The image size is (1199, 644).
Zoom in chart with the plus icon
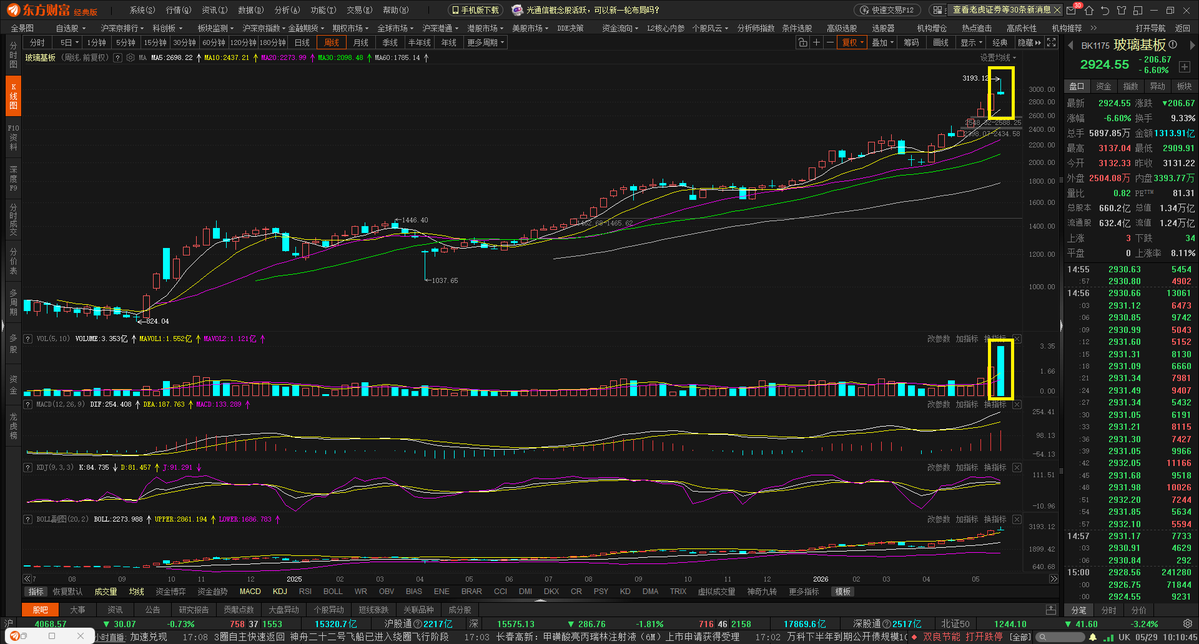click(x=817, y=43)
